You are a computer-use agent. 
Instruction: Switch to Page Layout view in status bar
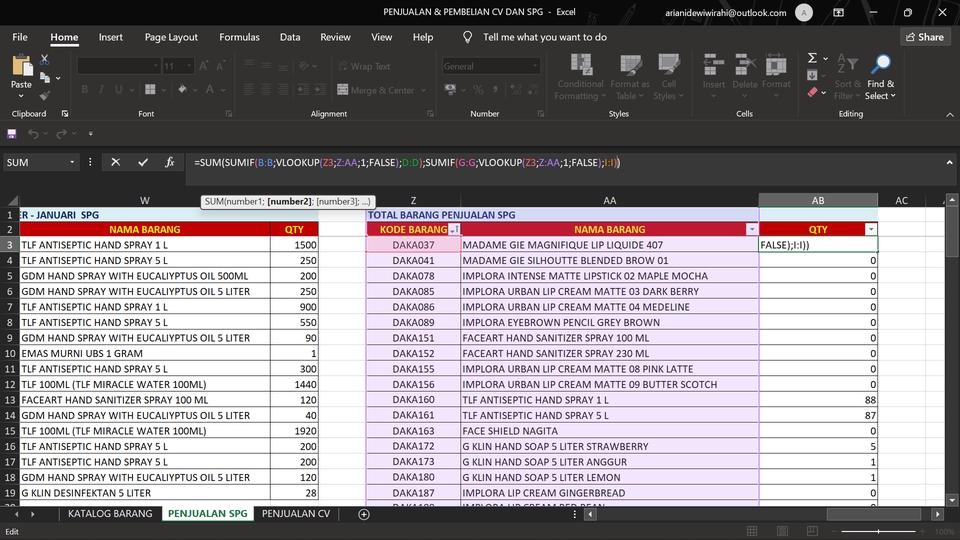782,531
